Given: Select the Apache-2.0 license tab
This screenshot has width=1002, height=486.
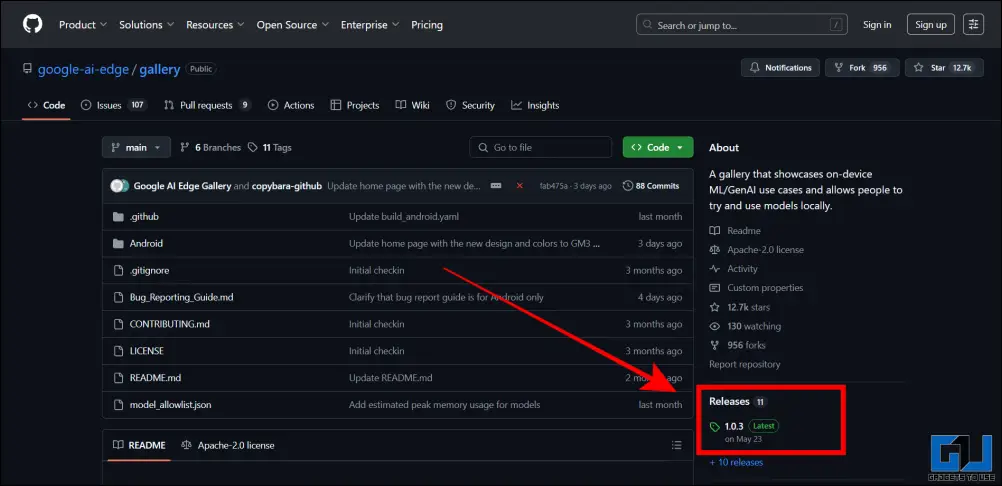Looking at the screenshot, I should point(228,445).
